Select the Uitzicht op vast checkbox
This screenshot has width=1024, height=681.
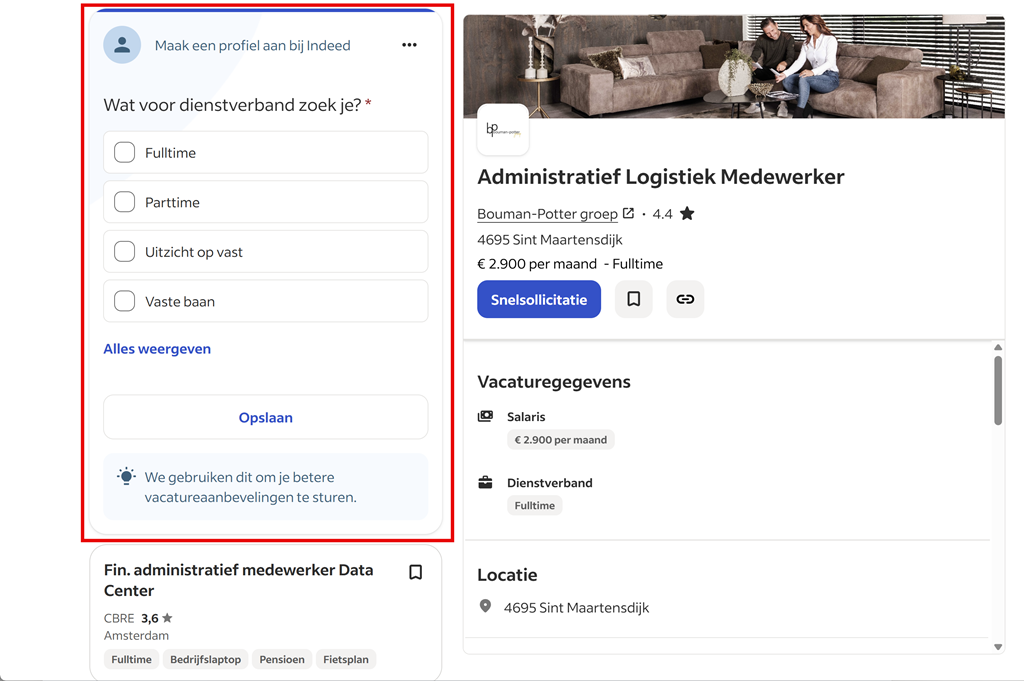(125, 252)
